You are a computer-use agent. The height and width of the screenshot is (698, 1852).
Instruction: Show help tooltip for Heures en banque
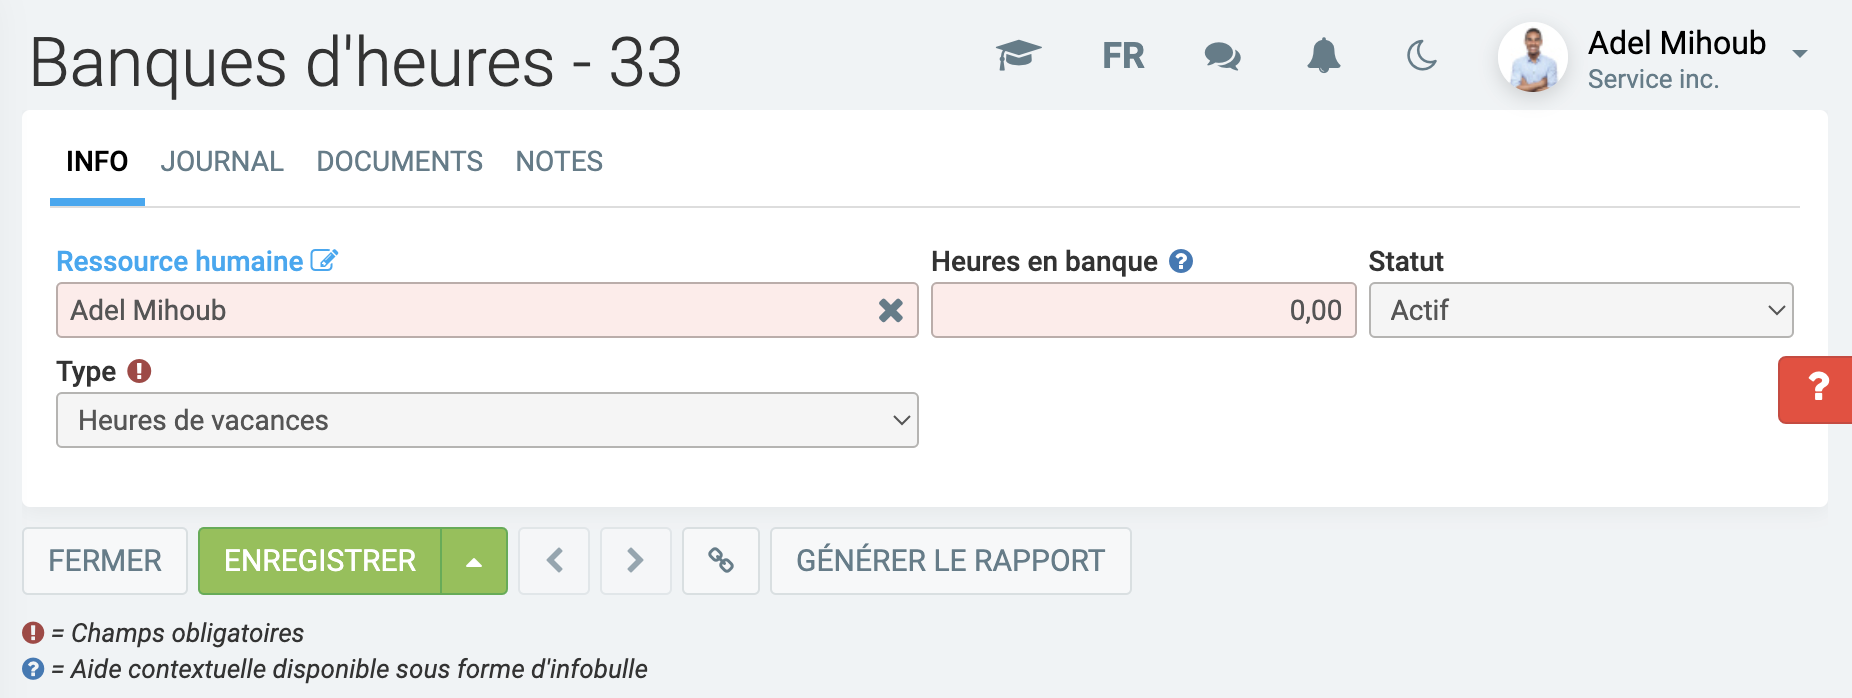(1181, 261)
